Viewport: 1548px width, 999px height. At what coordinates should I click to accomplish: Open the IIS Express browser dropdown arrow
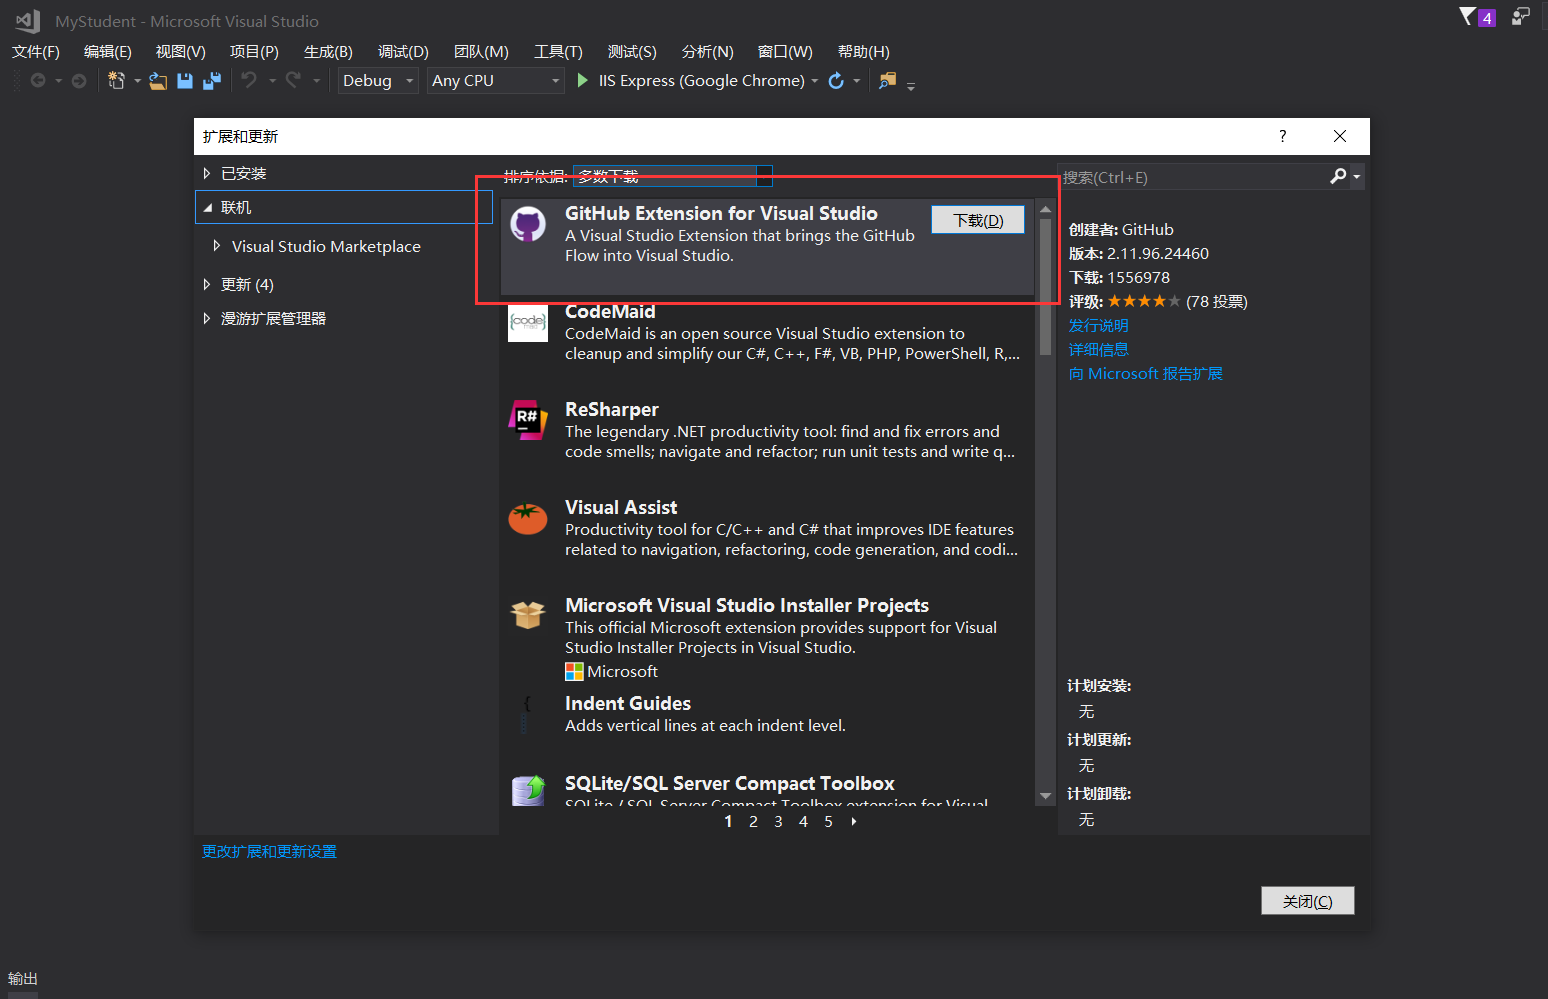[815, 81]
